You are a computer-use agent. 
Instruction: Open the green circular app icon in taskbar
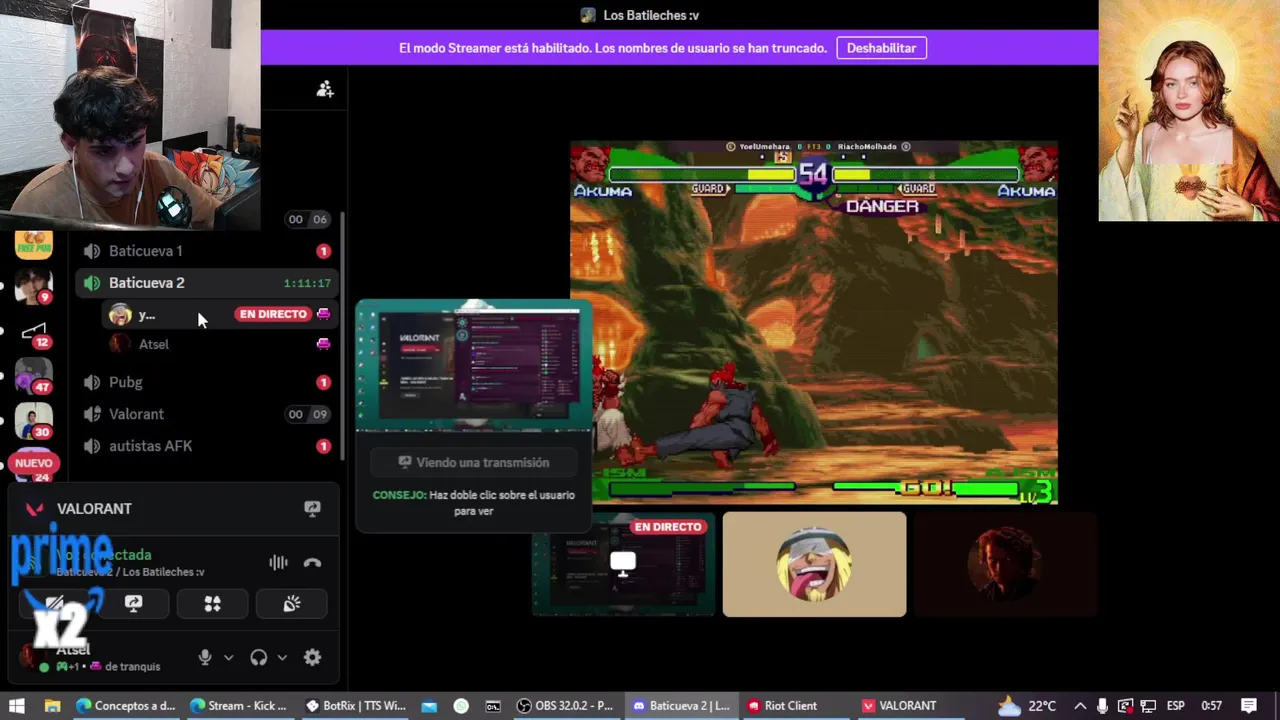pos(461,706)
